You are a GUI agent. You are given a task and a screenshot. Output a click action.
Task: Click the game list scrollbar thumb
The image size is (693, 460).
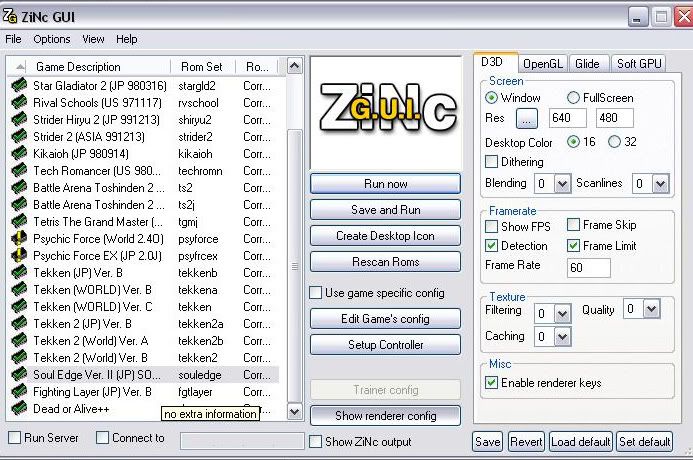(294, 266)
